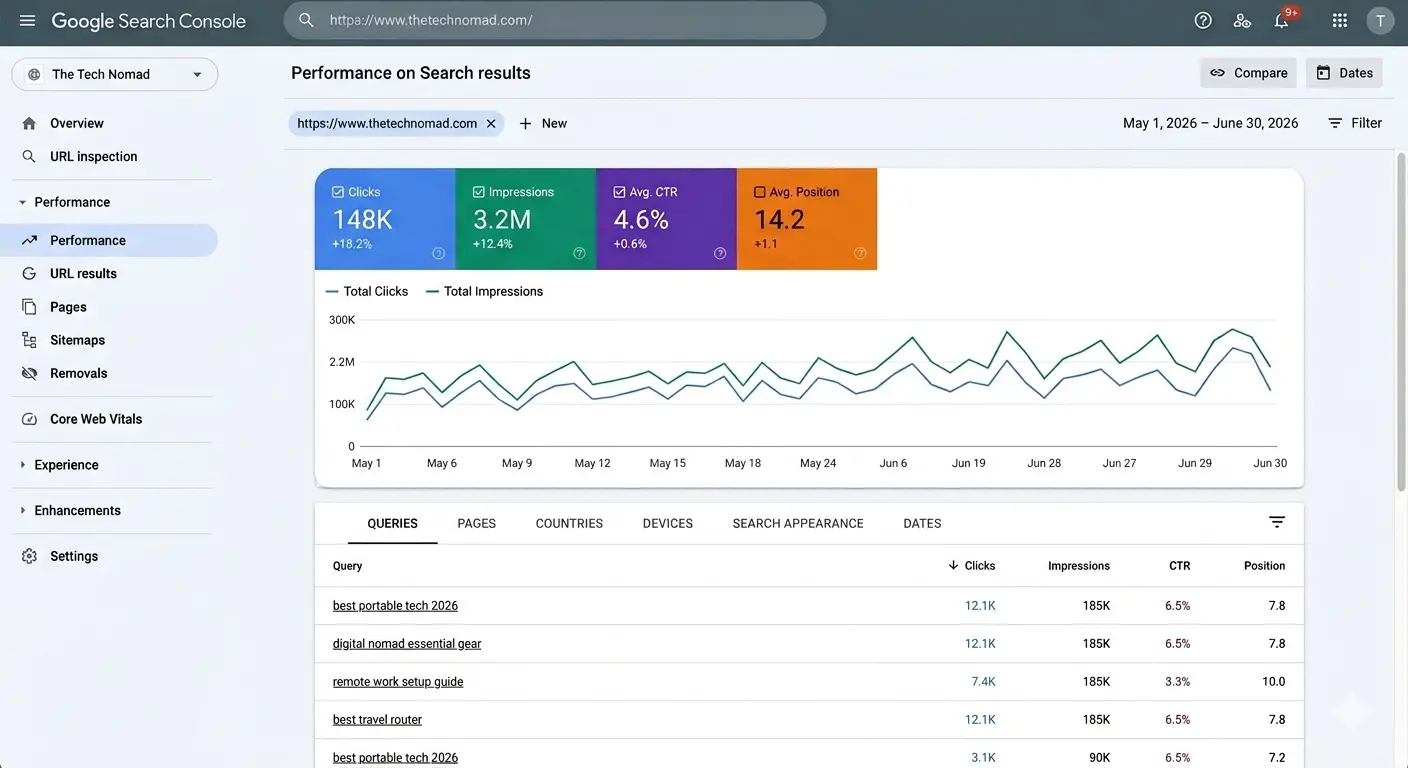
Task: Click the user management icon in top bar
Action: [1240, 18]
